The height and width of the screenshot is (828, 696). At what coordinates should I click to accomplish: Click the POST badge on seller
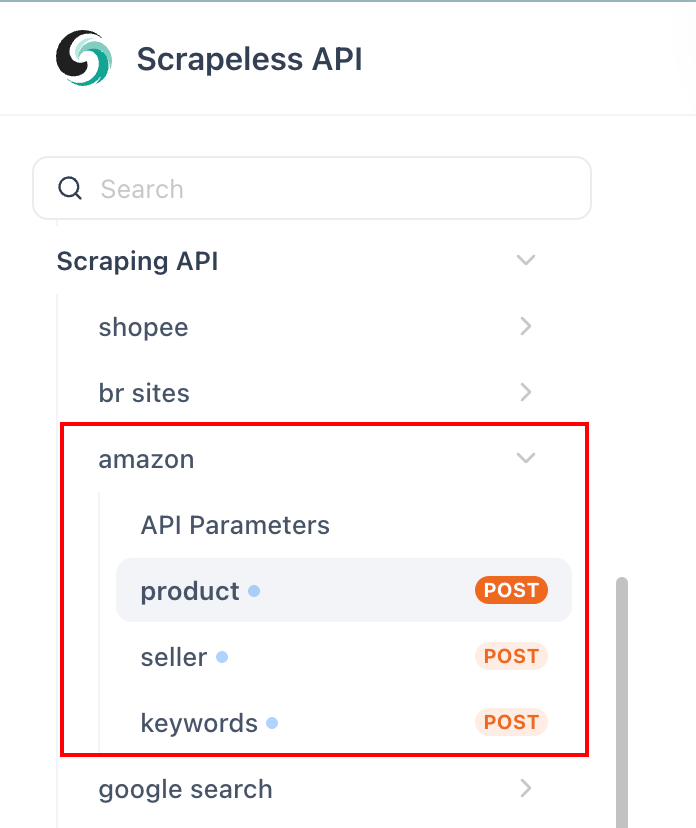tap(511, 656)
